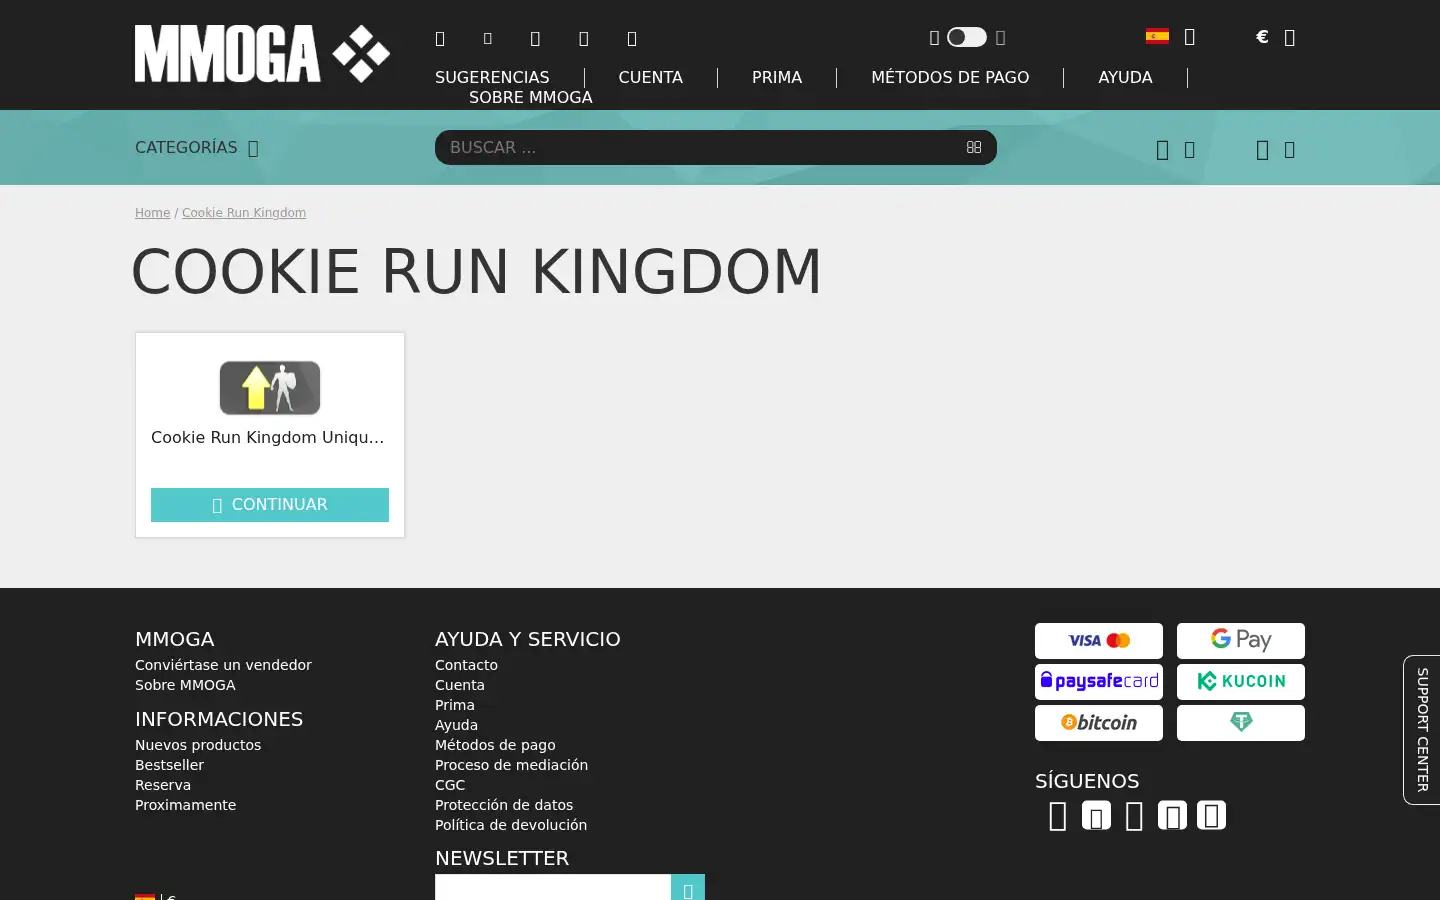The width and height of the screenshot is (1440, 900).
Task: Open the Proceso de mediación link
Action: 511,765
